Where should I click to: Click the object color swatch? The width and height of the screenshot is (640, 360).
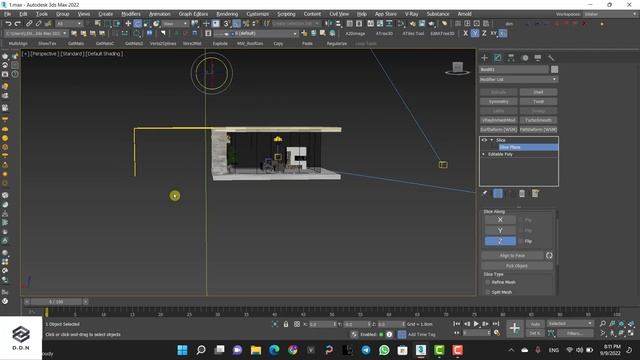tap(554, 69)
